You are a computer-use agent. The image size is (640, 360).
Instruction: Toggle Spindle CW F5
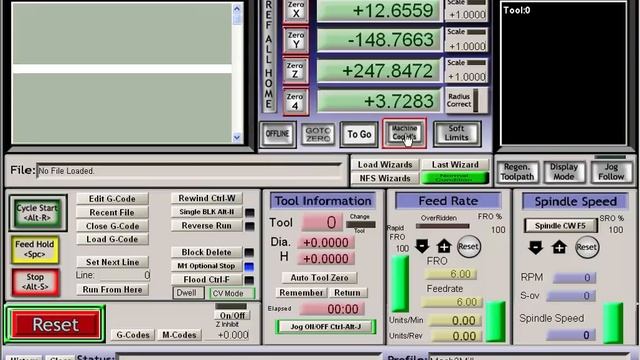[560, 225]
